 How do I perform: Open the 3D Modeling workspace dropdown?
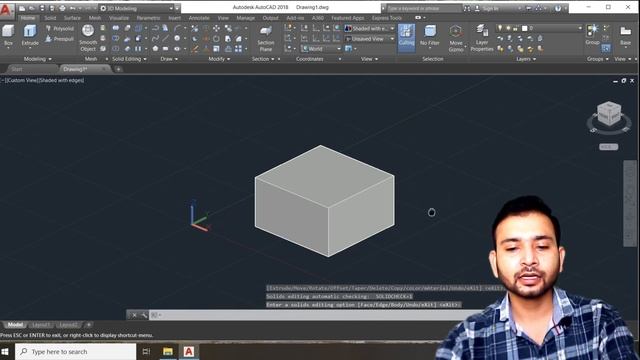[136, 8]
